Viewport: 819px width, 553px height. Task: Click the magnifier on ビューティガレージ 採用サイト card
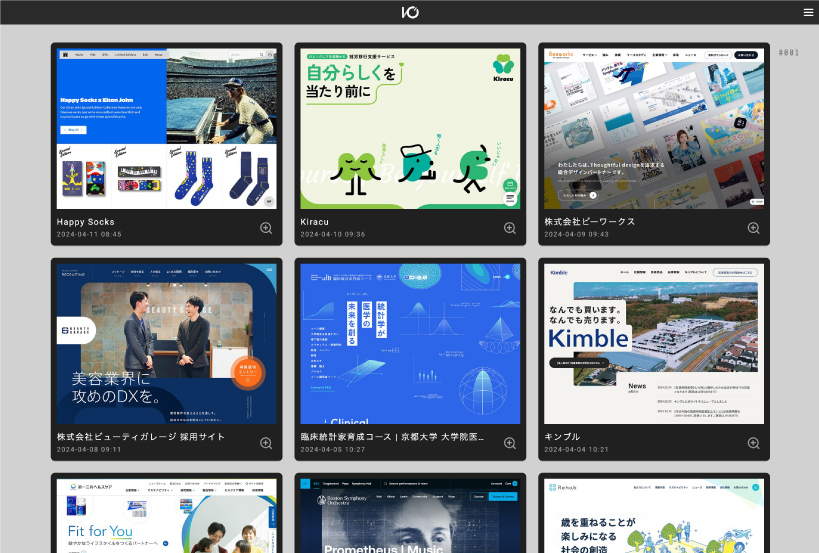(x=266, y=443)
